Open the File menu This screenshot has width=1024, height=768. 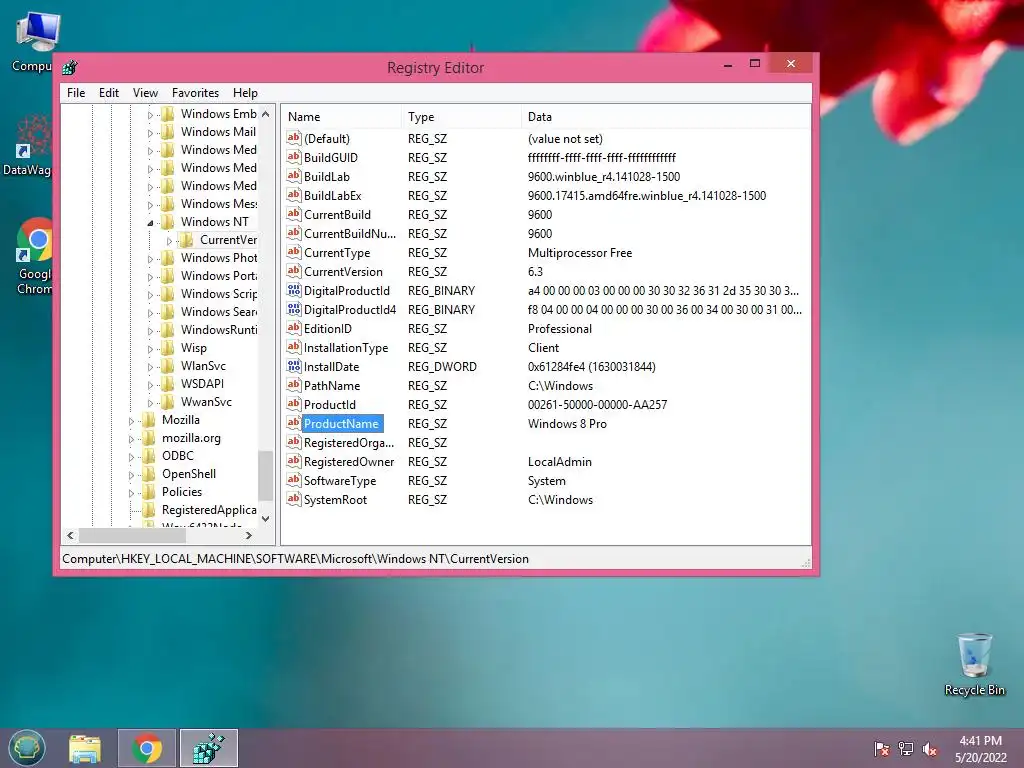coord(76,93)
